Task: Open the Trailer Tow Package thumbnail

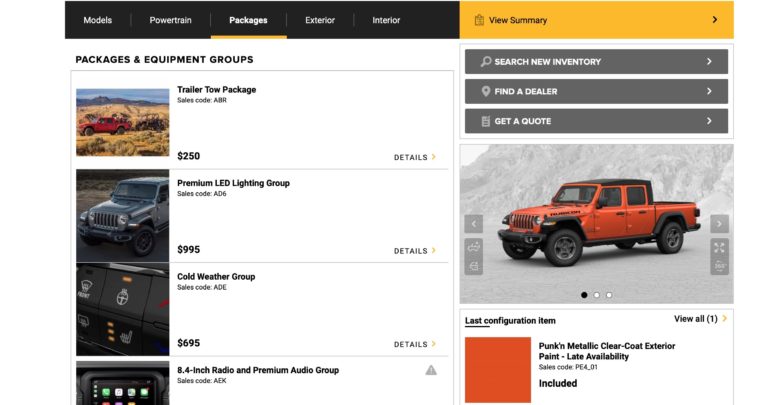Action: click(123, 122)
